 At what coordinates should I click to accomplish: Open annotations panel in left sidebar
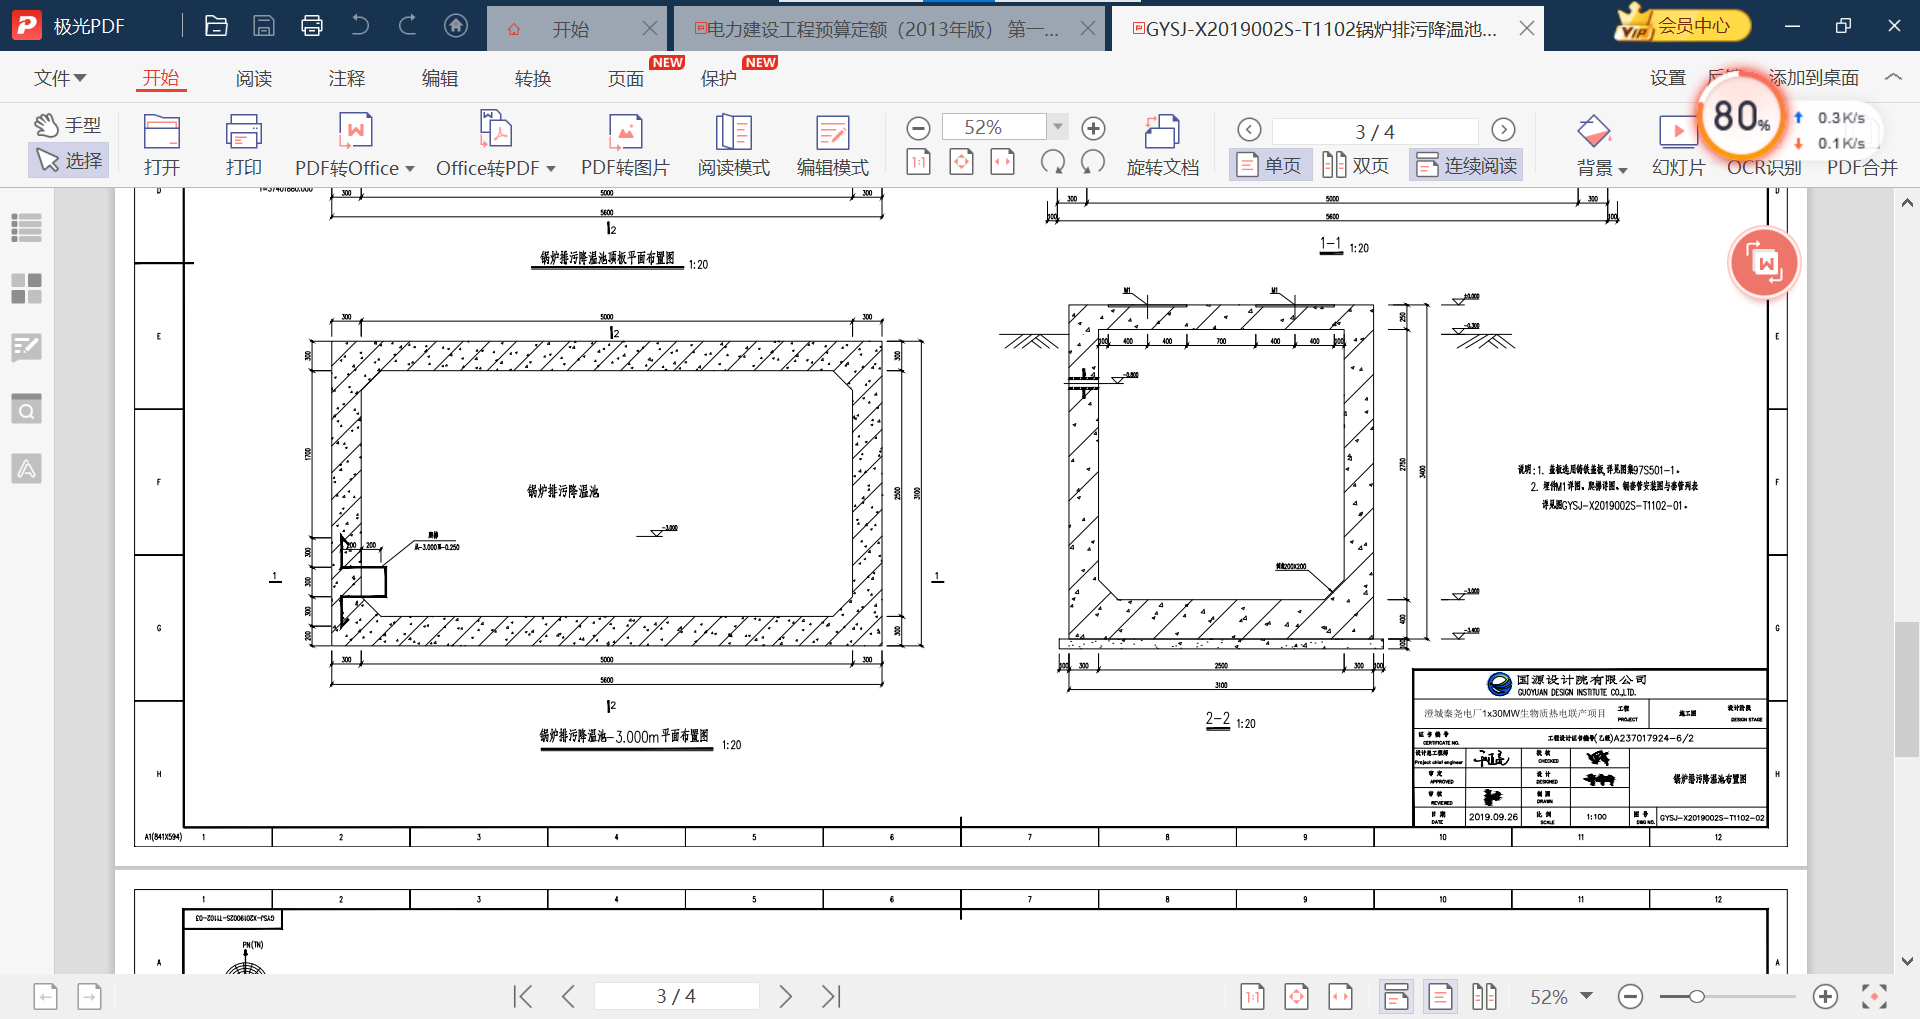point(27,348)
